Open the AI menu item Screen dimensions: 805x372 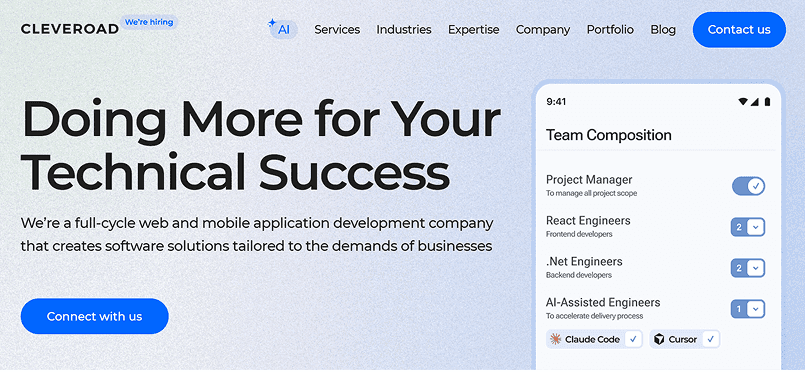coord(283,30)
